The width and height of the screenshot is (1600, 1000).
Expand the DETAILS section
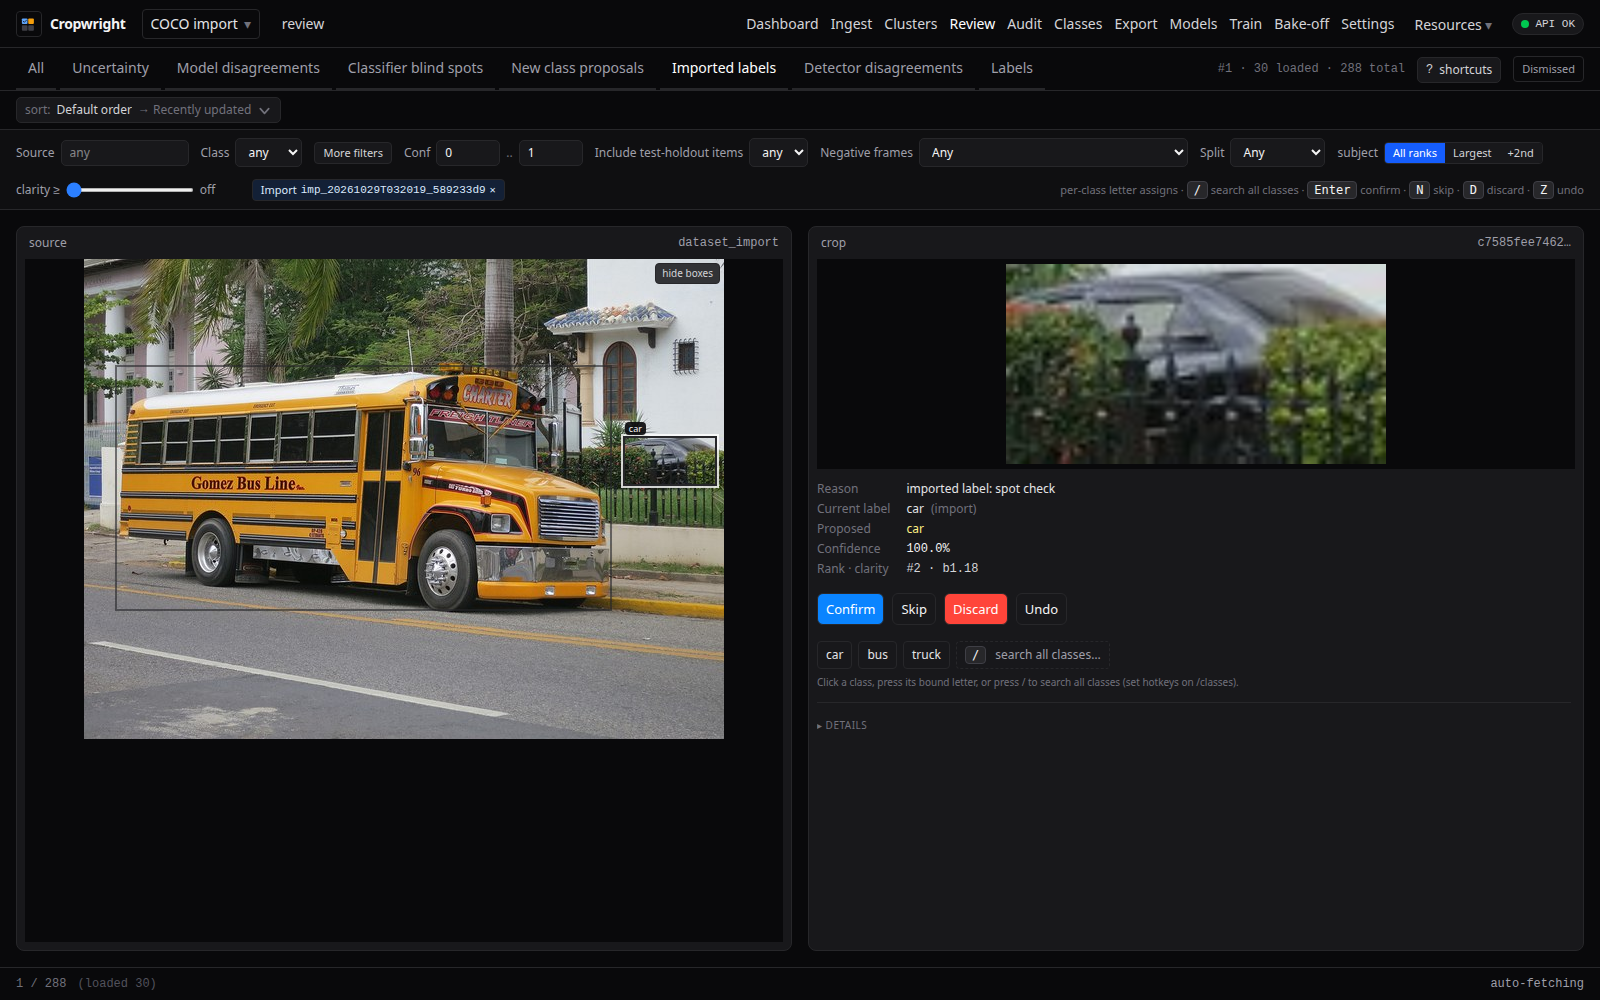[842, 725]
